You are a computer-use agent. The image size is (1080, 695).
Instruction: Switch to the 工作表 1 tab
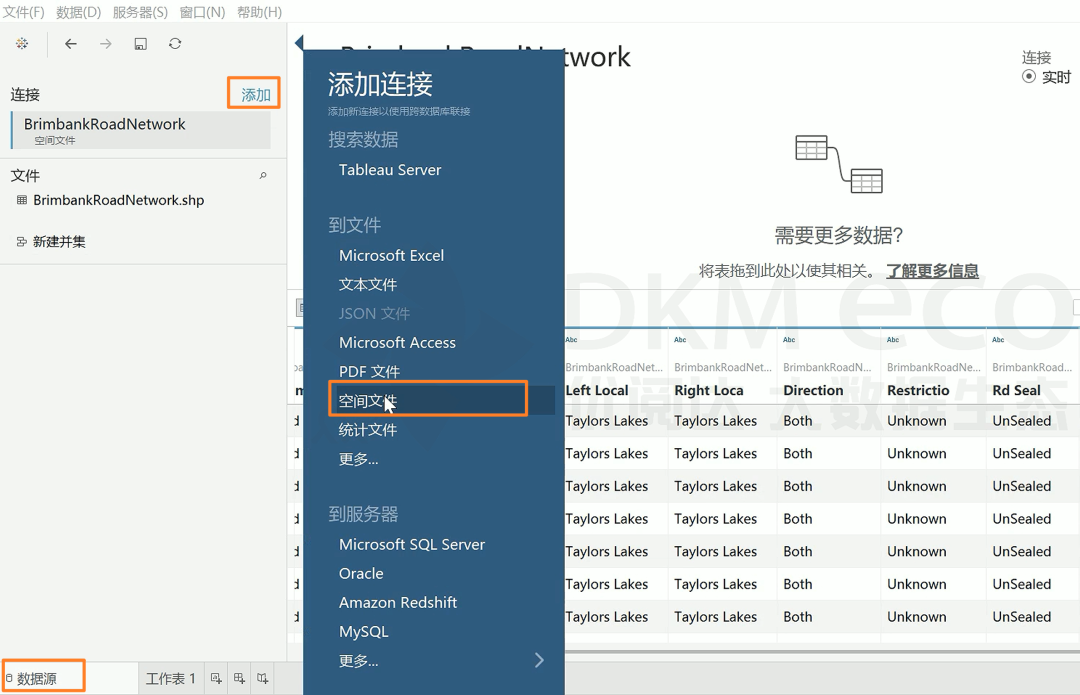coord(171,679)
